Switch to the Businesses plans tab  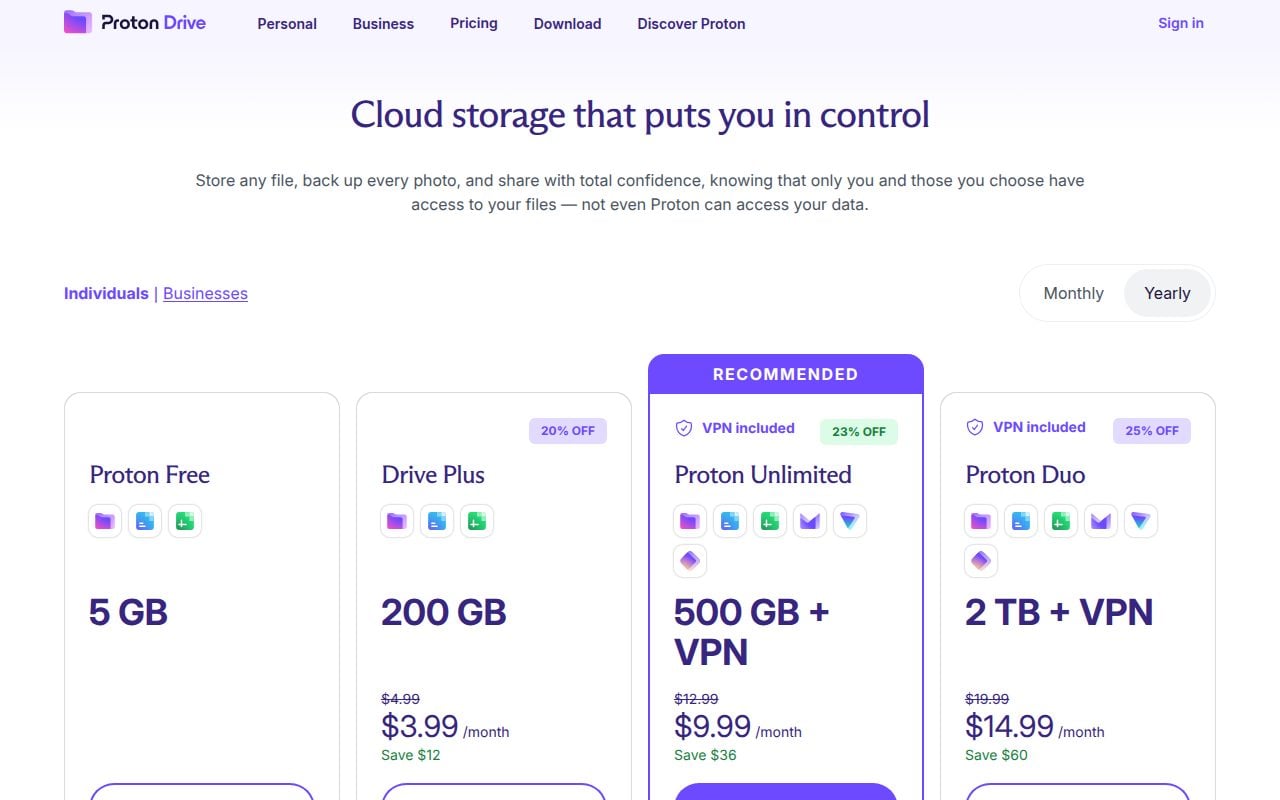(x=205, y=293)
